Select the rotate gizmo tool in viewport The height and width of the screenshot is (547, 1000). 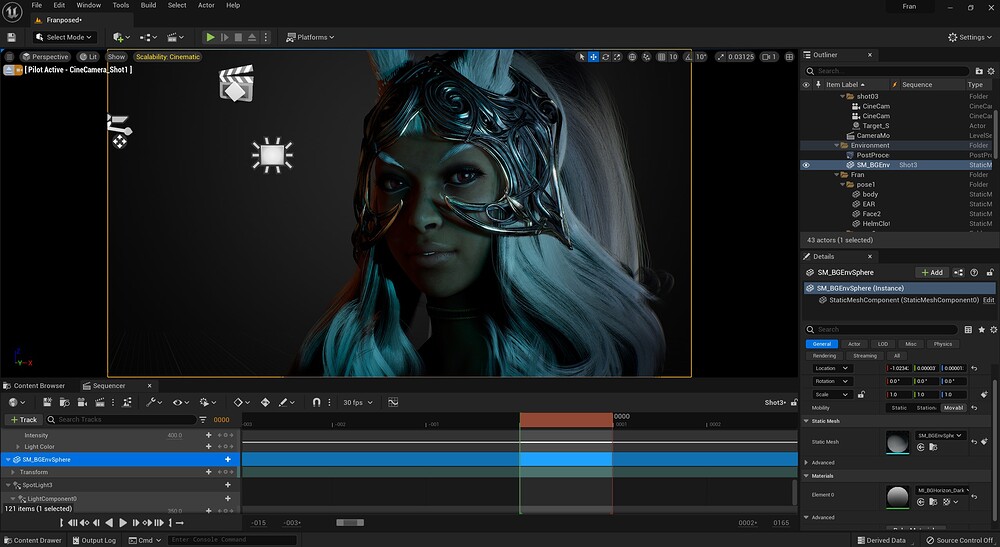click(605, 57)
